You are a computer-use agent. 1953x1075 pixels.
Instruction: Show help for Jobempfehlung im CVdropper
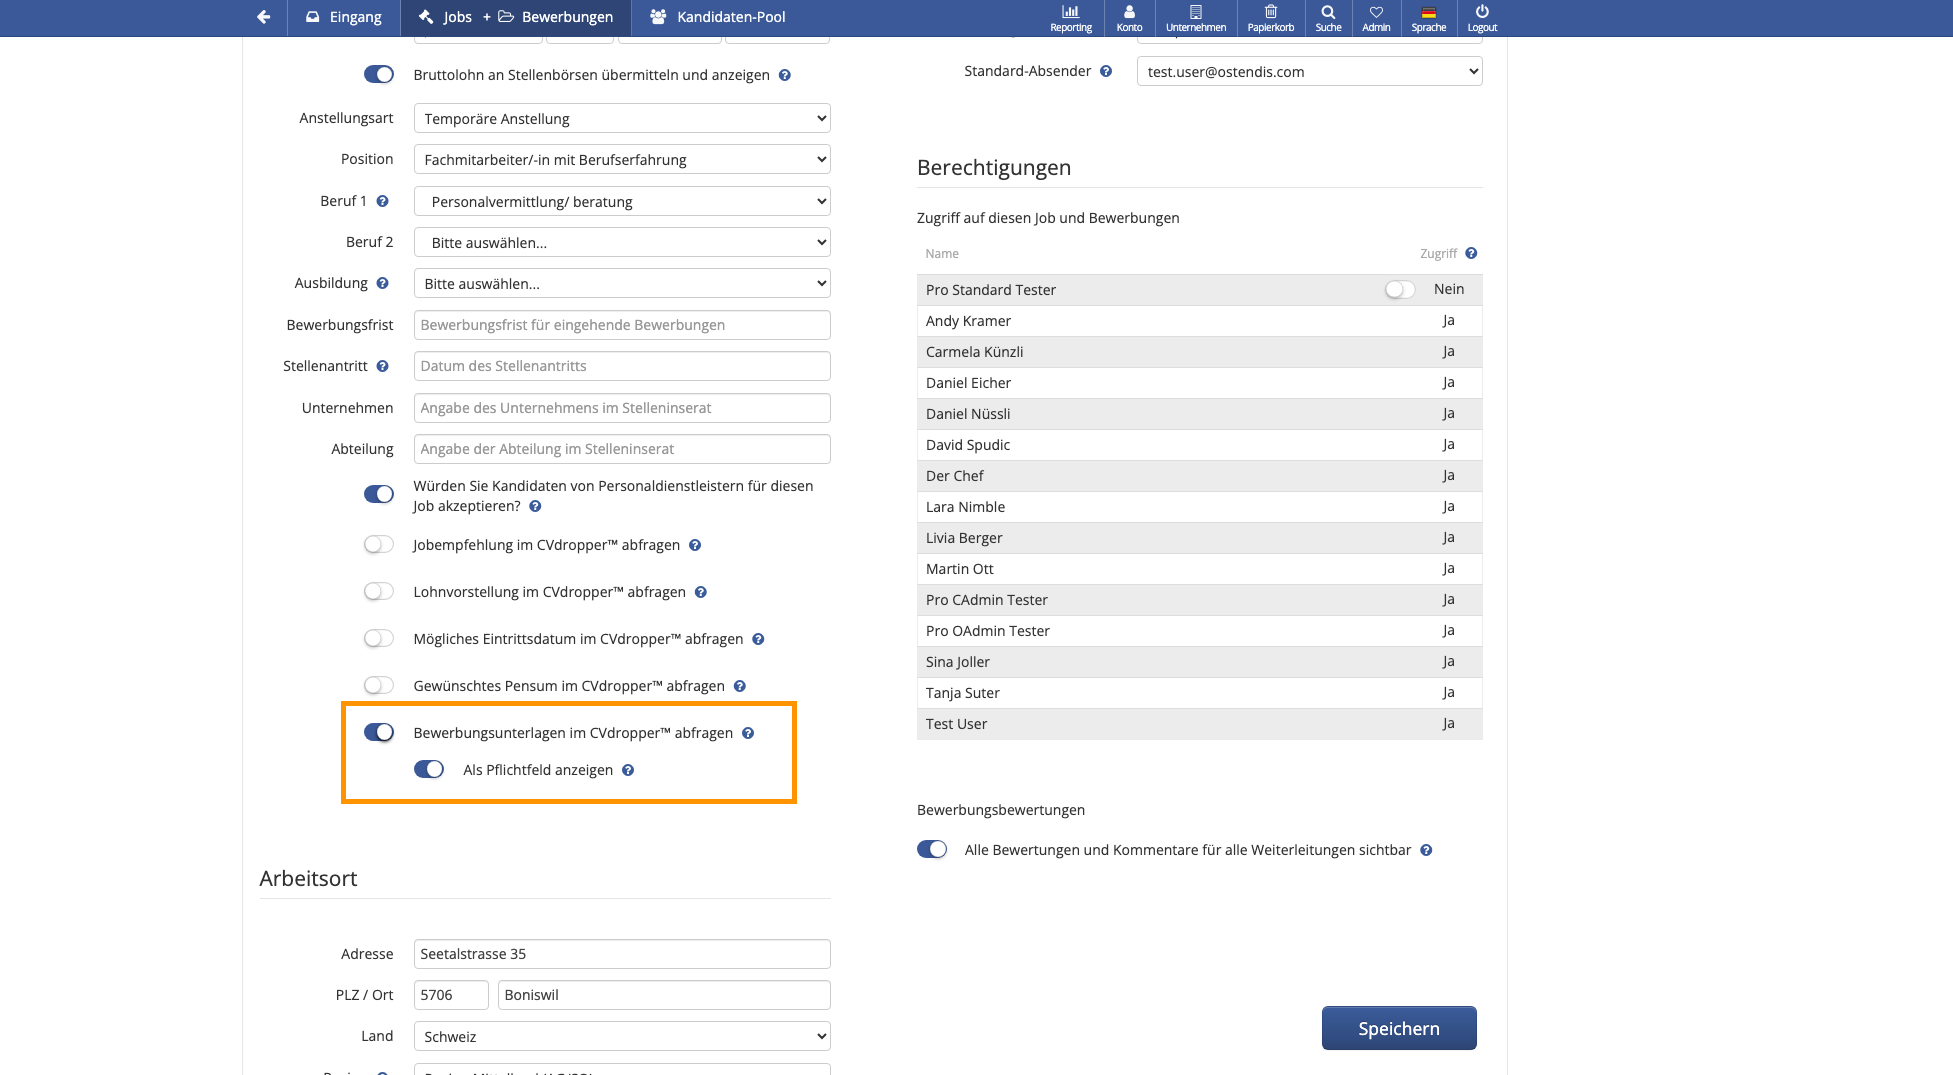[x=695, y=545]
